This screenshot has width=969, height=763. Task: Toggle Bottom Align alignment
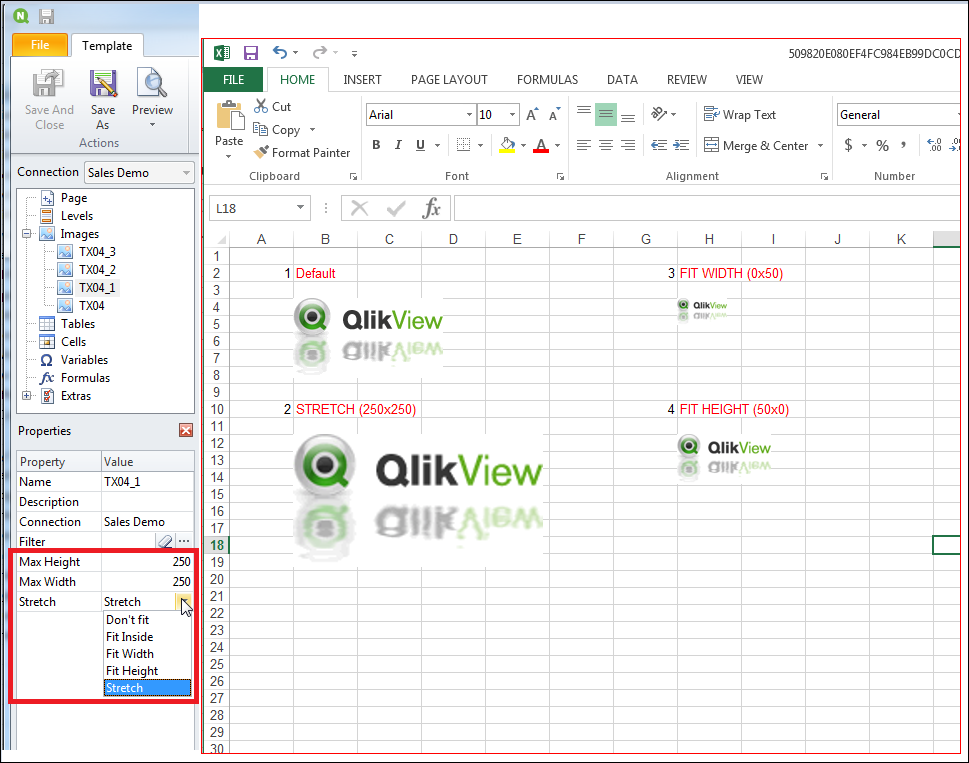[628, 116]
